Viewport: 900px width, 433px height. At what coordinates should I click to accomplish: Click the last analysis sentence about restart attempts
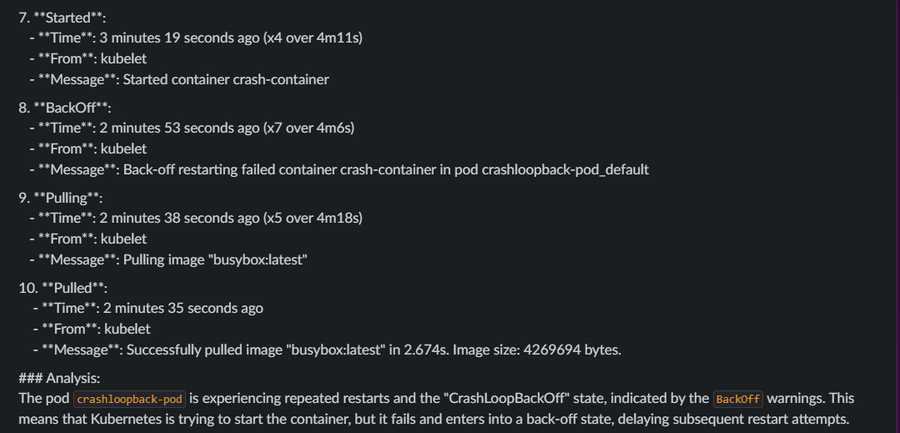point(433,419)
